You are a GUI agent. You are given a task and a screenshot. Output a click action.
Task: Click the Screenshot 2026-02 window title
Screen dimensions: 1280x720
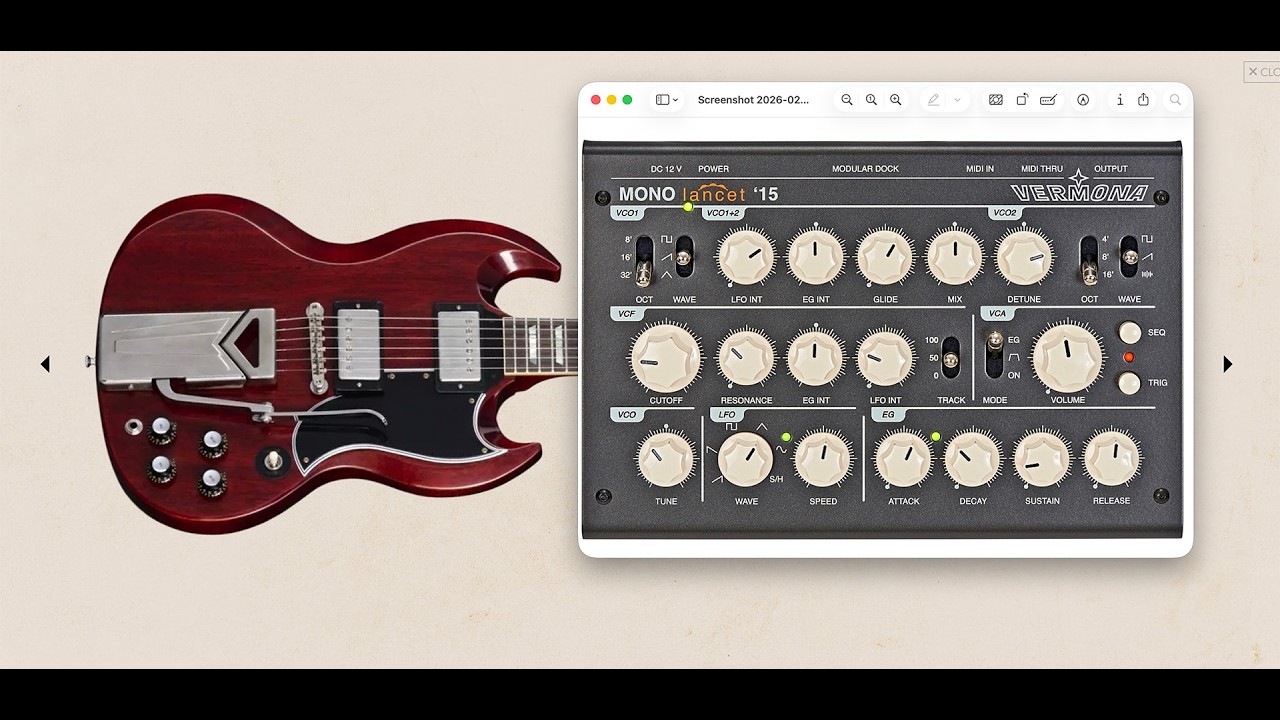pos(754,100)
